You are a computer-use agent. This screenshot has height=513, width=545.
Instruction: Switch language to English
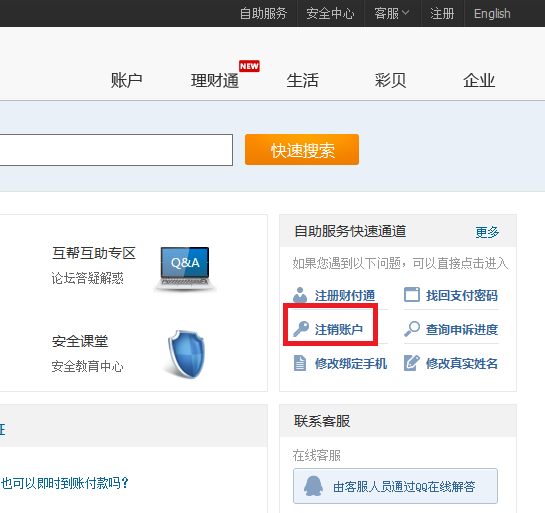pyautogui.click(x=492, y=14)
